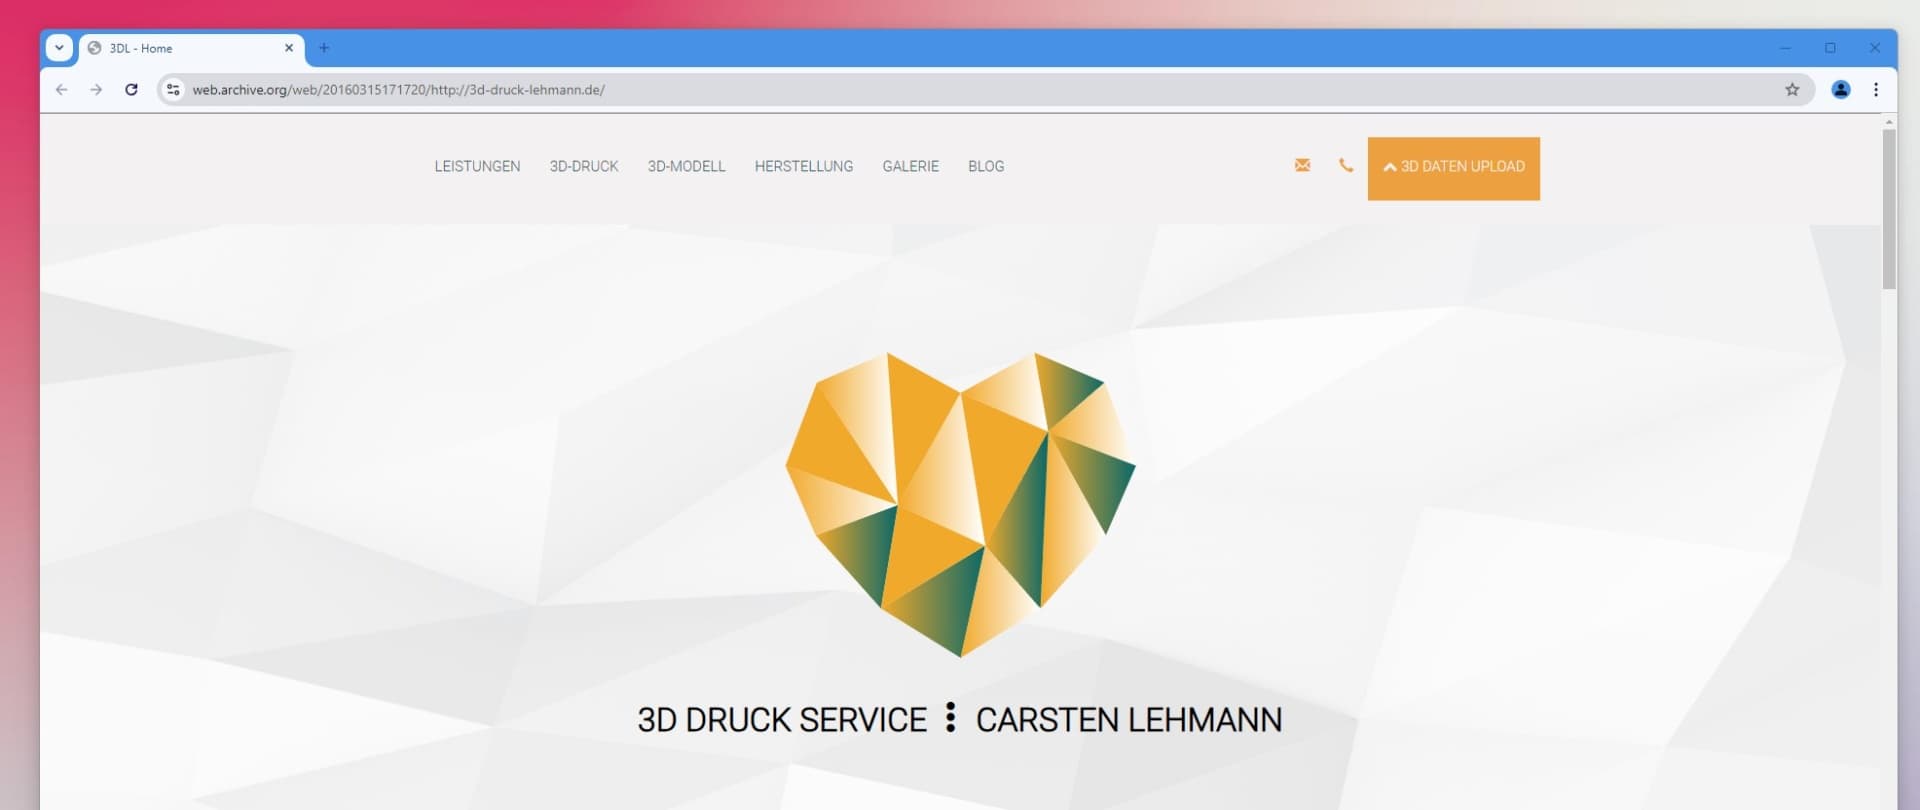Open the Chrome three-dot menu
The width and height of the screenshot is (1920, 810).
[x=1876, y=90]
